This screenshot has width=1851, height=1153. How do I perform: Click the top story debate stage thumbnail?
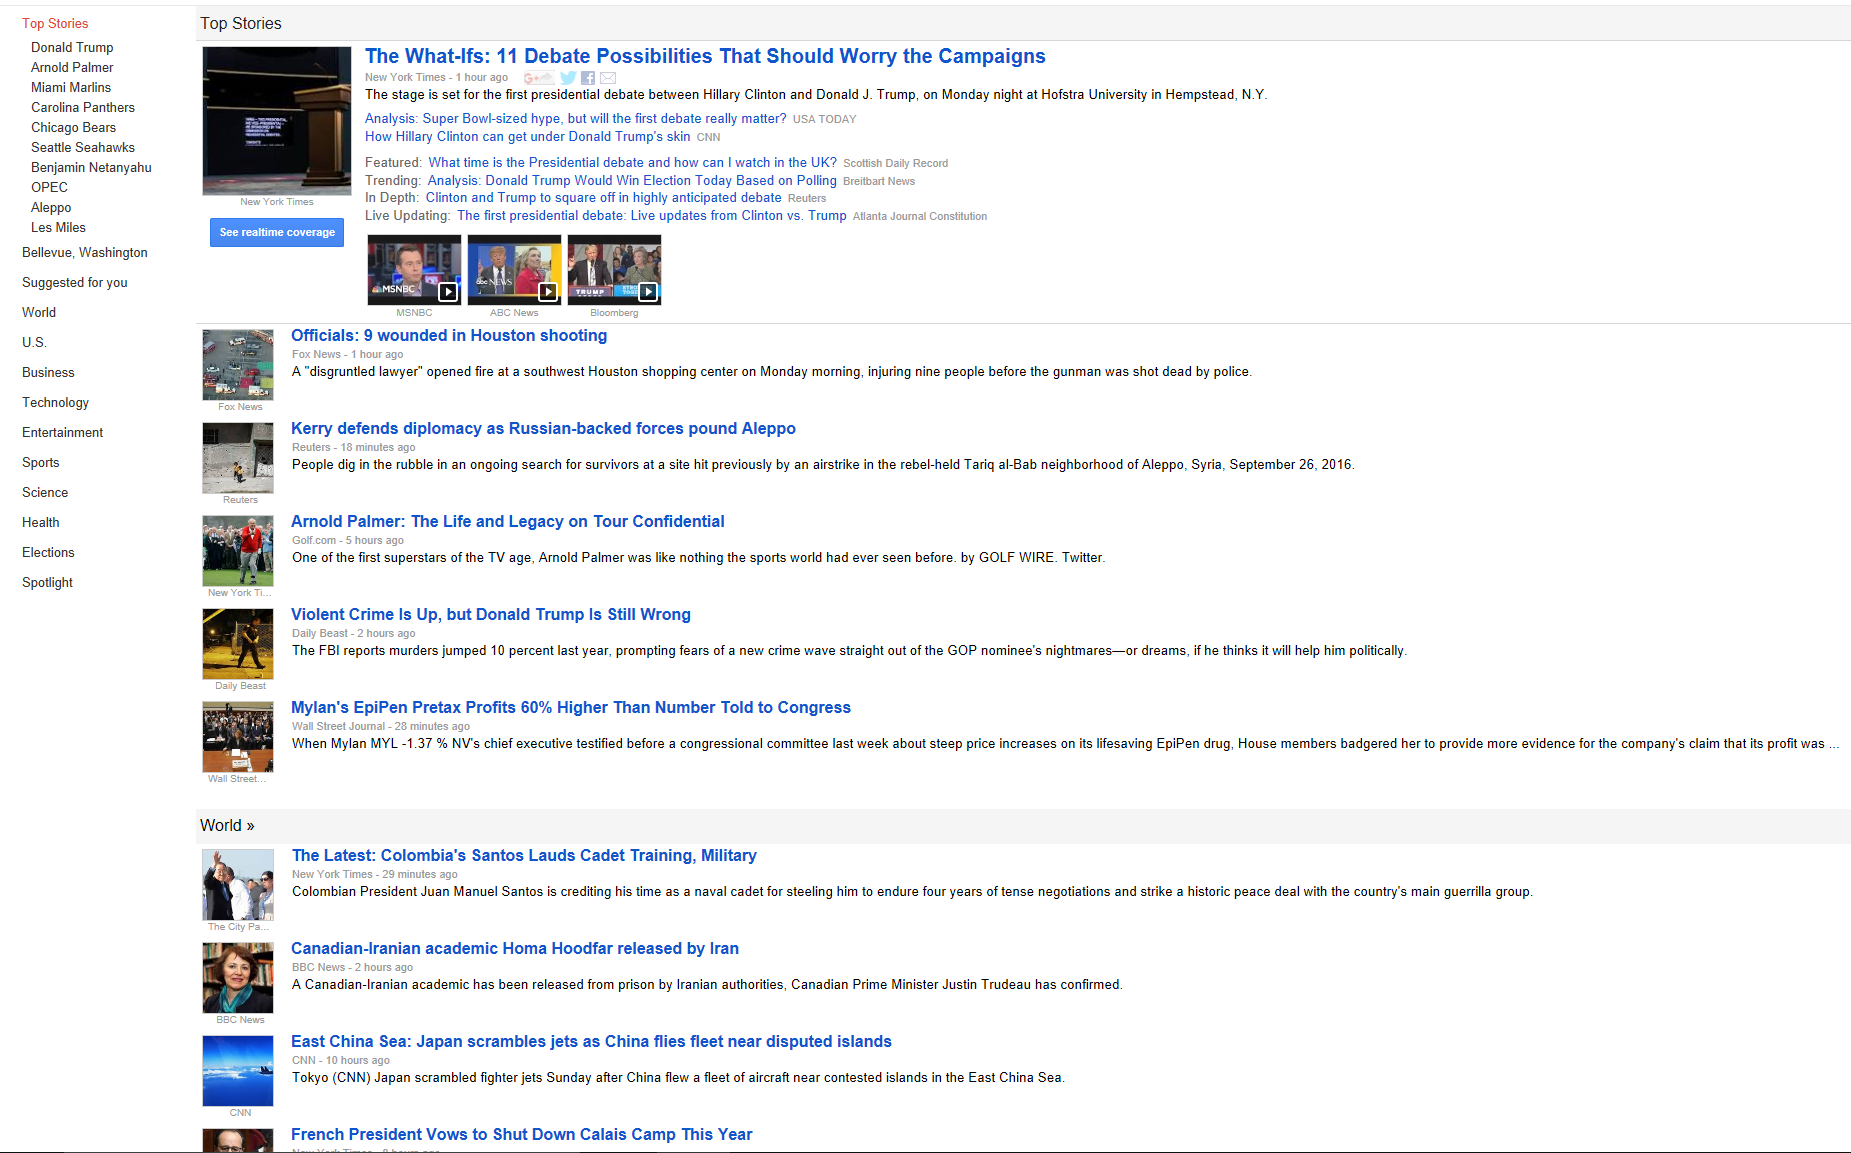[x=277, y=121]
